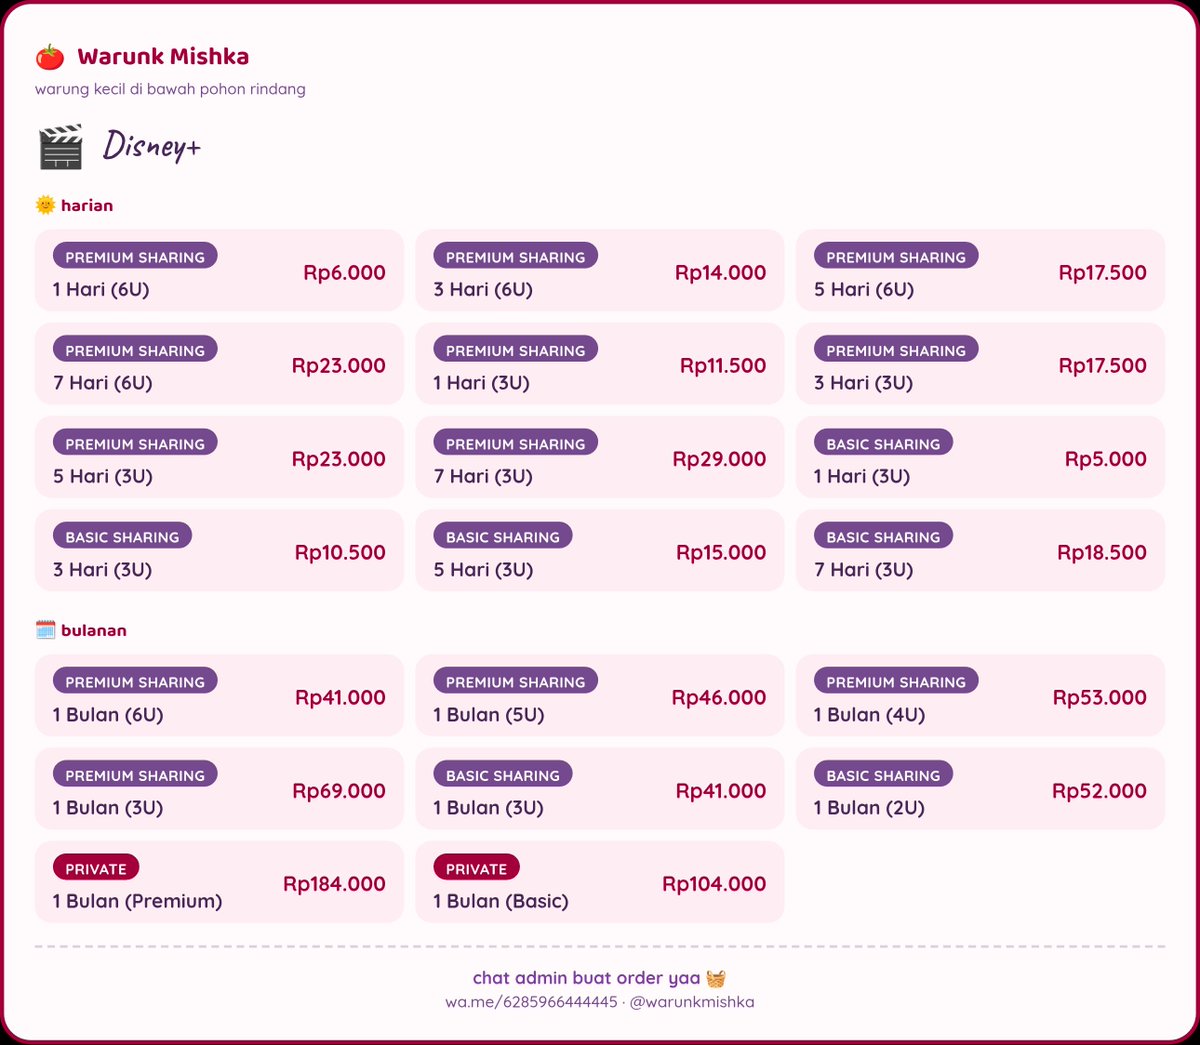The image size is (1200, 1045).
Task: Select the harian section heading
Action: click(87, 205)
